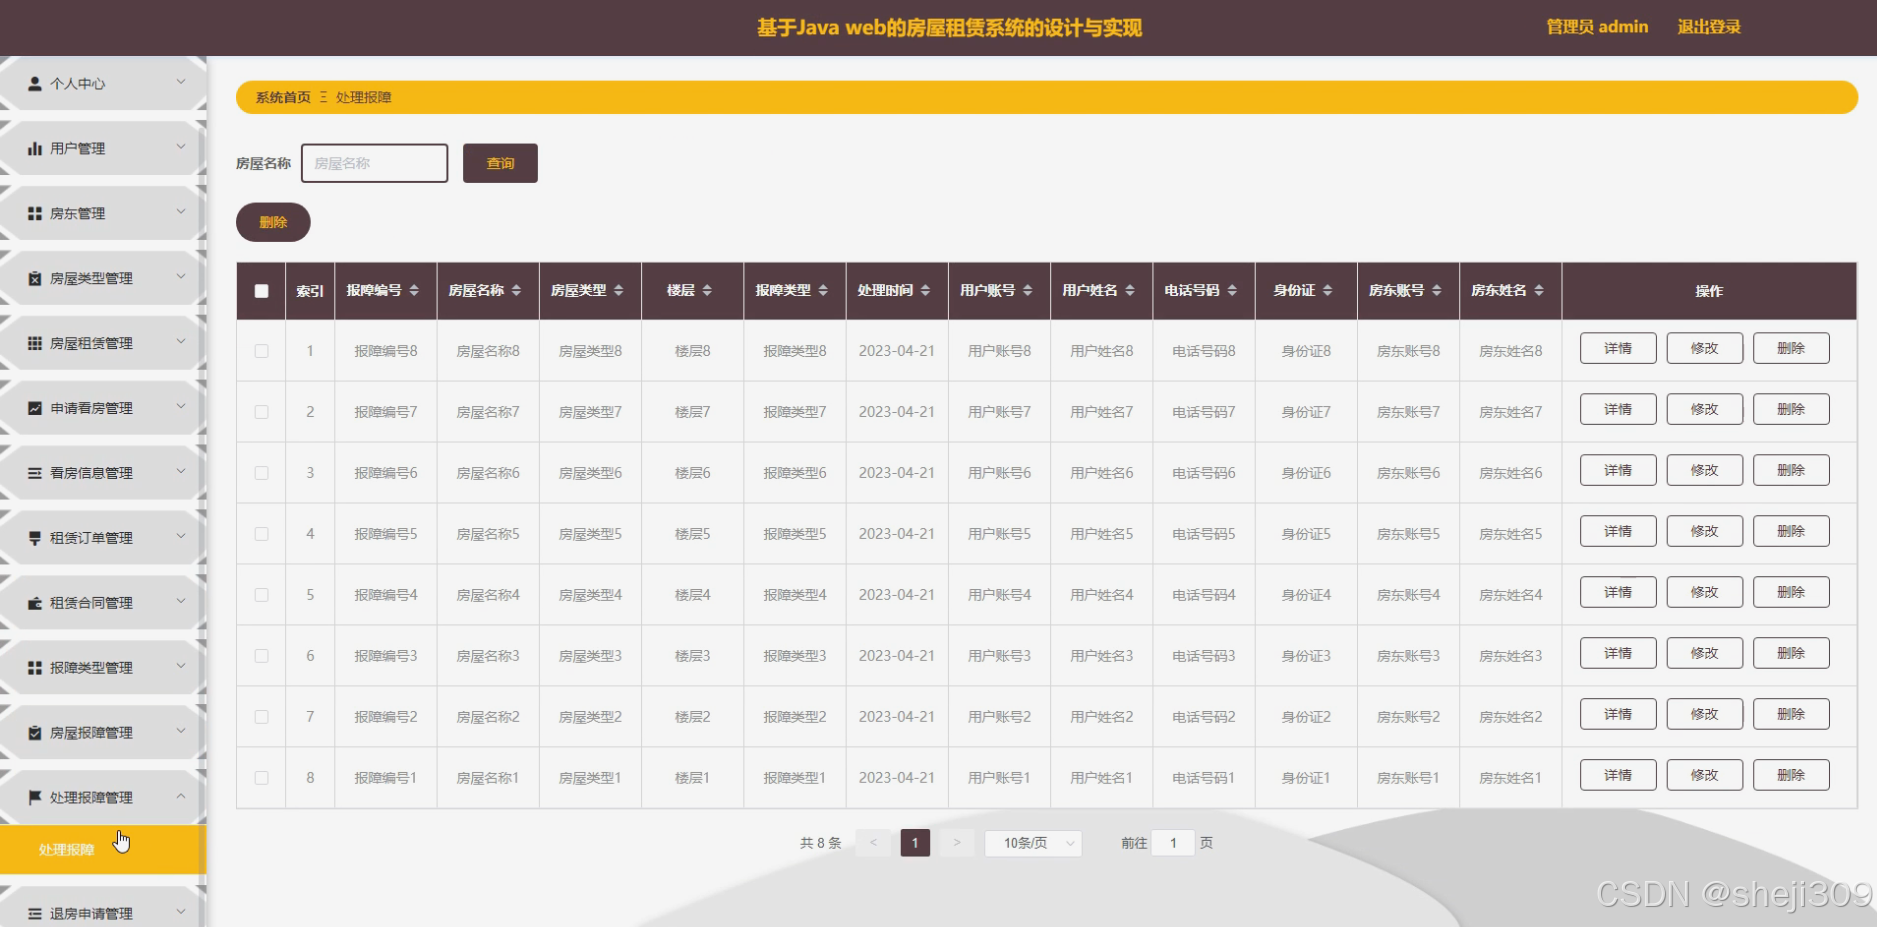The width and height of the screenshot is (1877, 927).
Task: Click the 查询 search button
Action: (x=499, y=162)
